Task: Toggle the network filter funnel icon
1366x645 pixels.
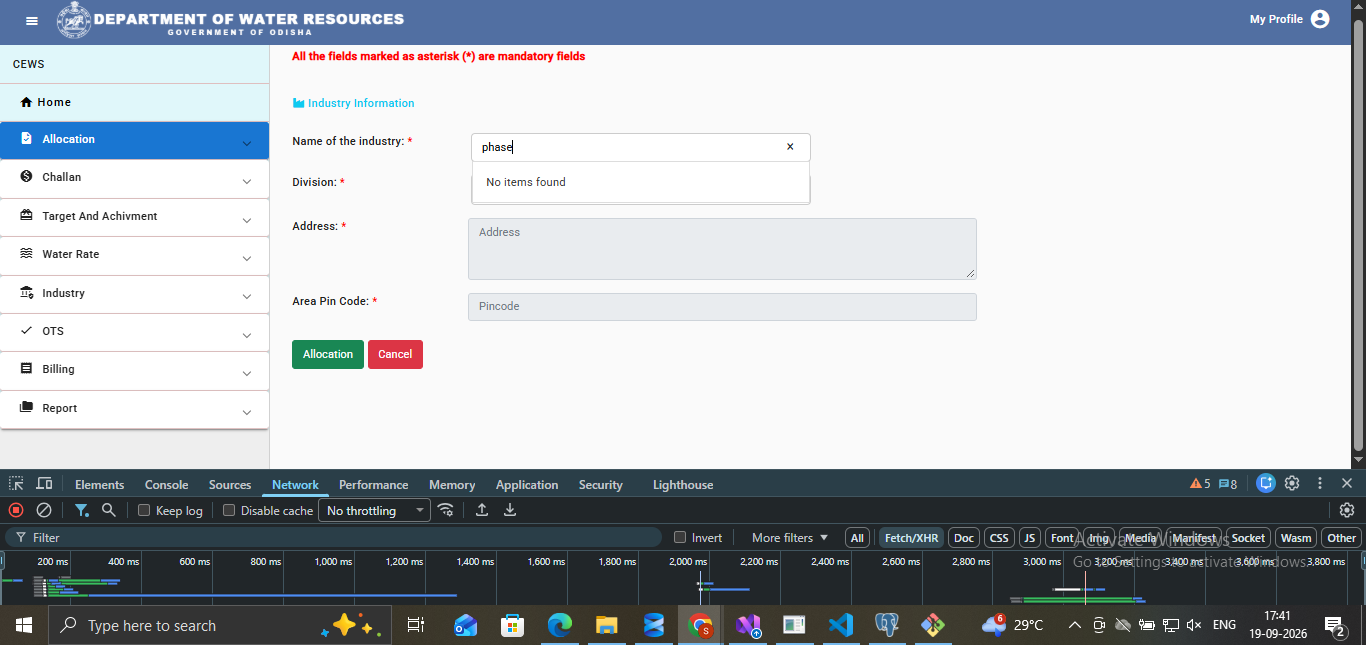Action: click(82, 510)
